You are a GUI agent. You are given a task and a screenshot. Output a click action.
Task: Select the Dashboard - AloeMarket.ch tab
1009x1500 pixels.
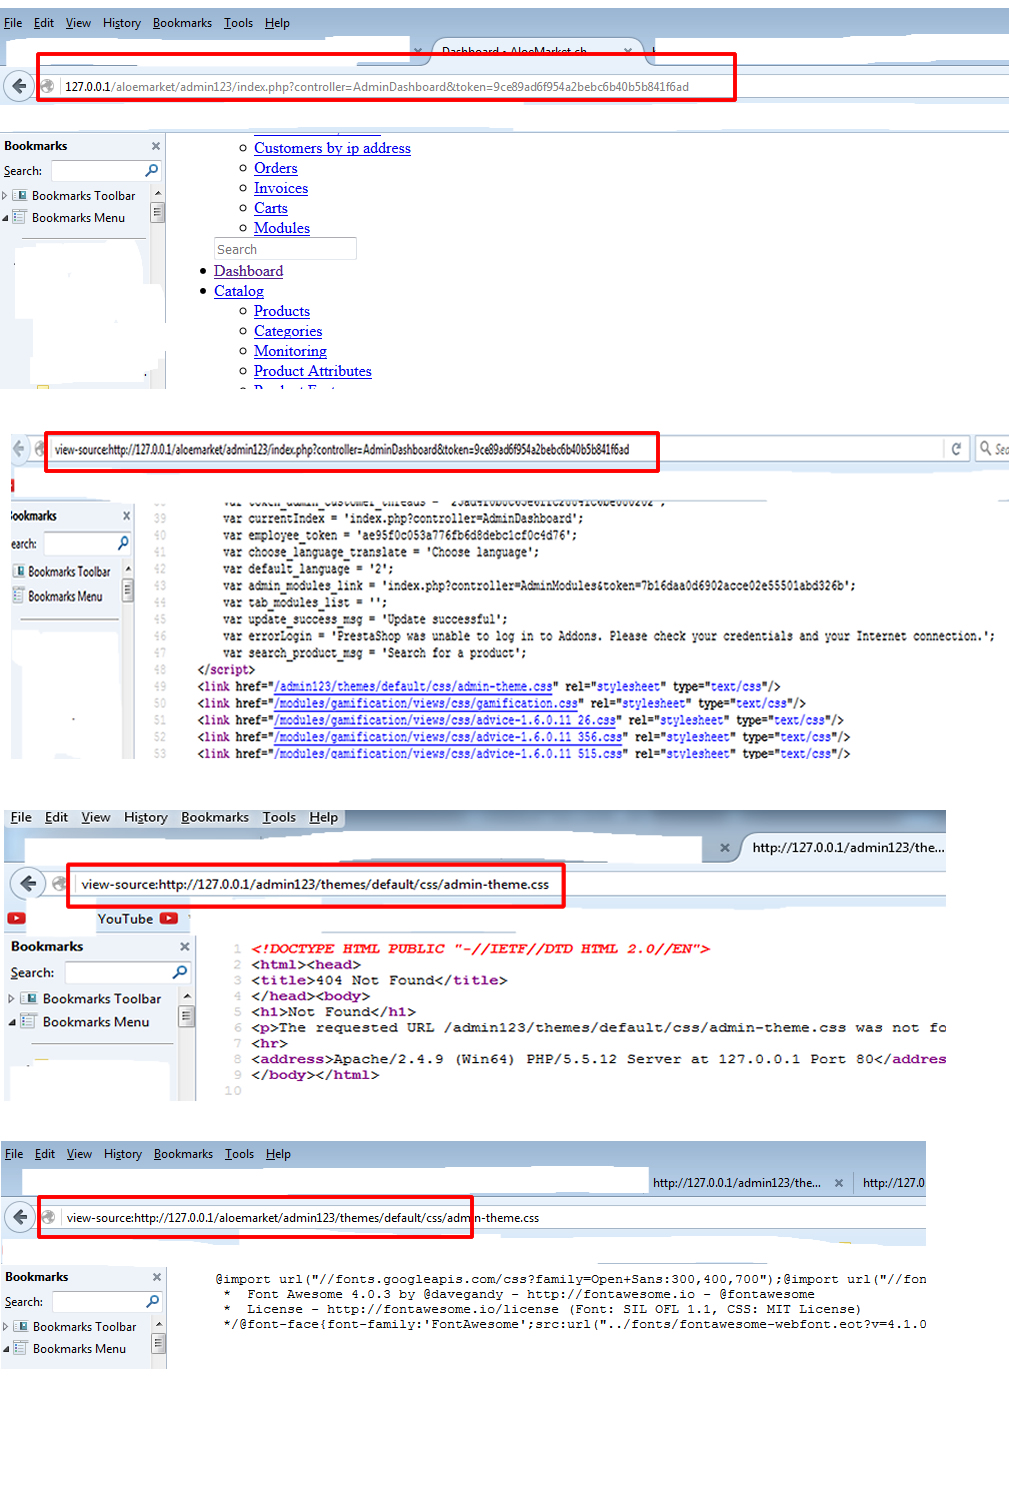click(x=514, y=50)
